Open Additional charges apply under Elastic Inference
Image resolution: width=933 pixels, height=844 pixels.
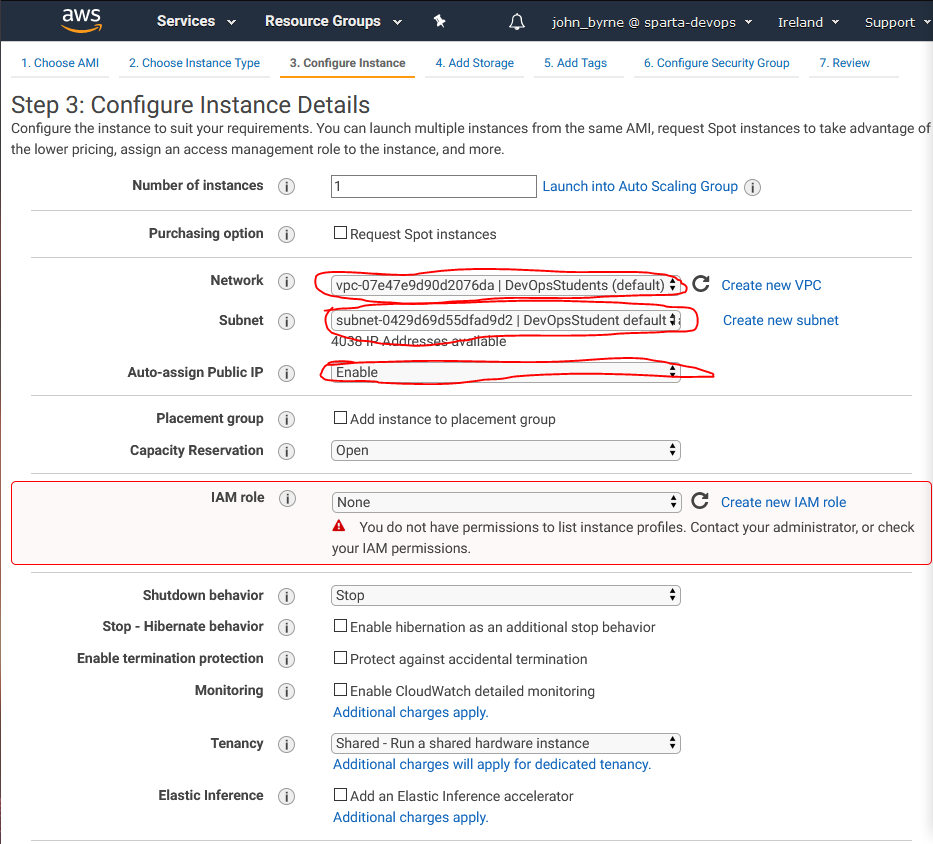coord(411,817)
